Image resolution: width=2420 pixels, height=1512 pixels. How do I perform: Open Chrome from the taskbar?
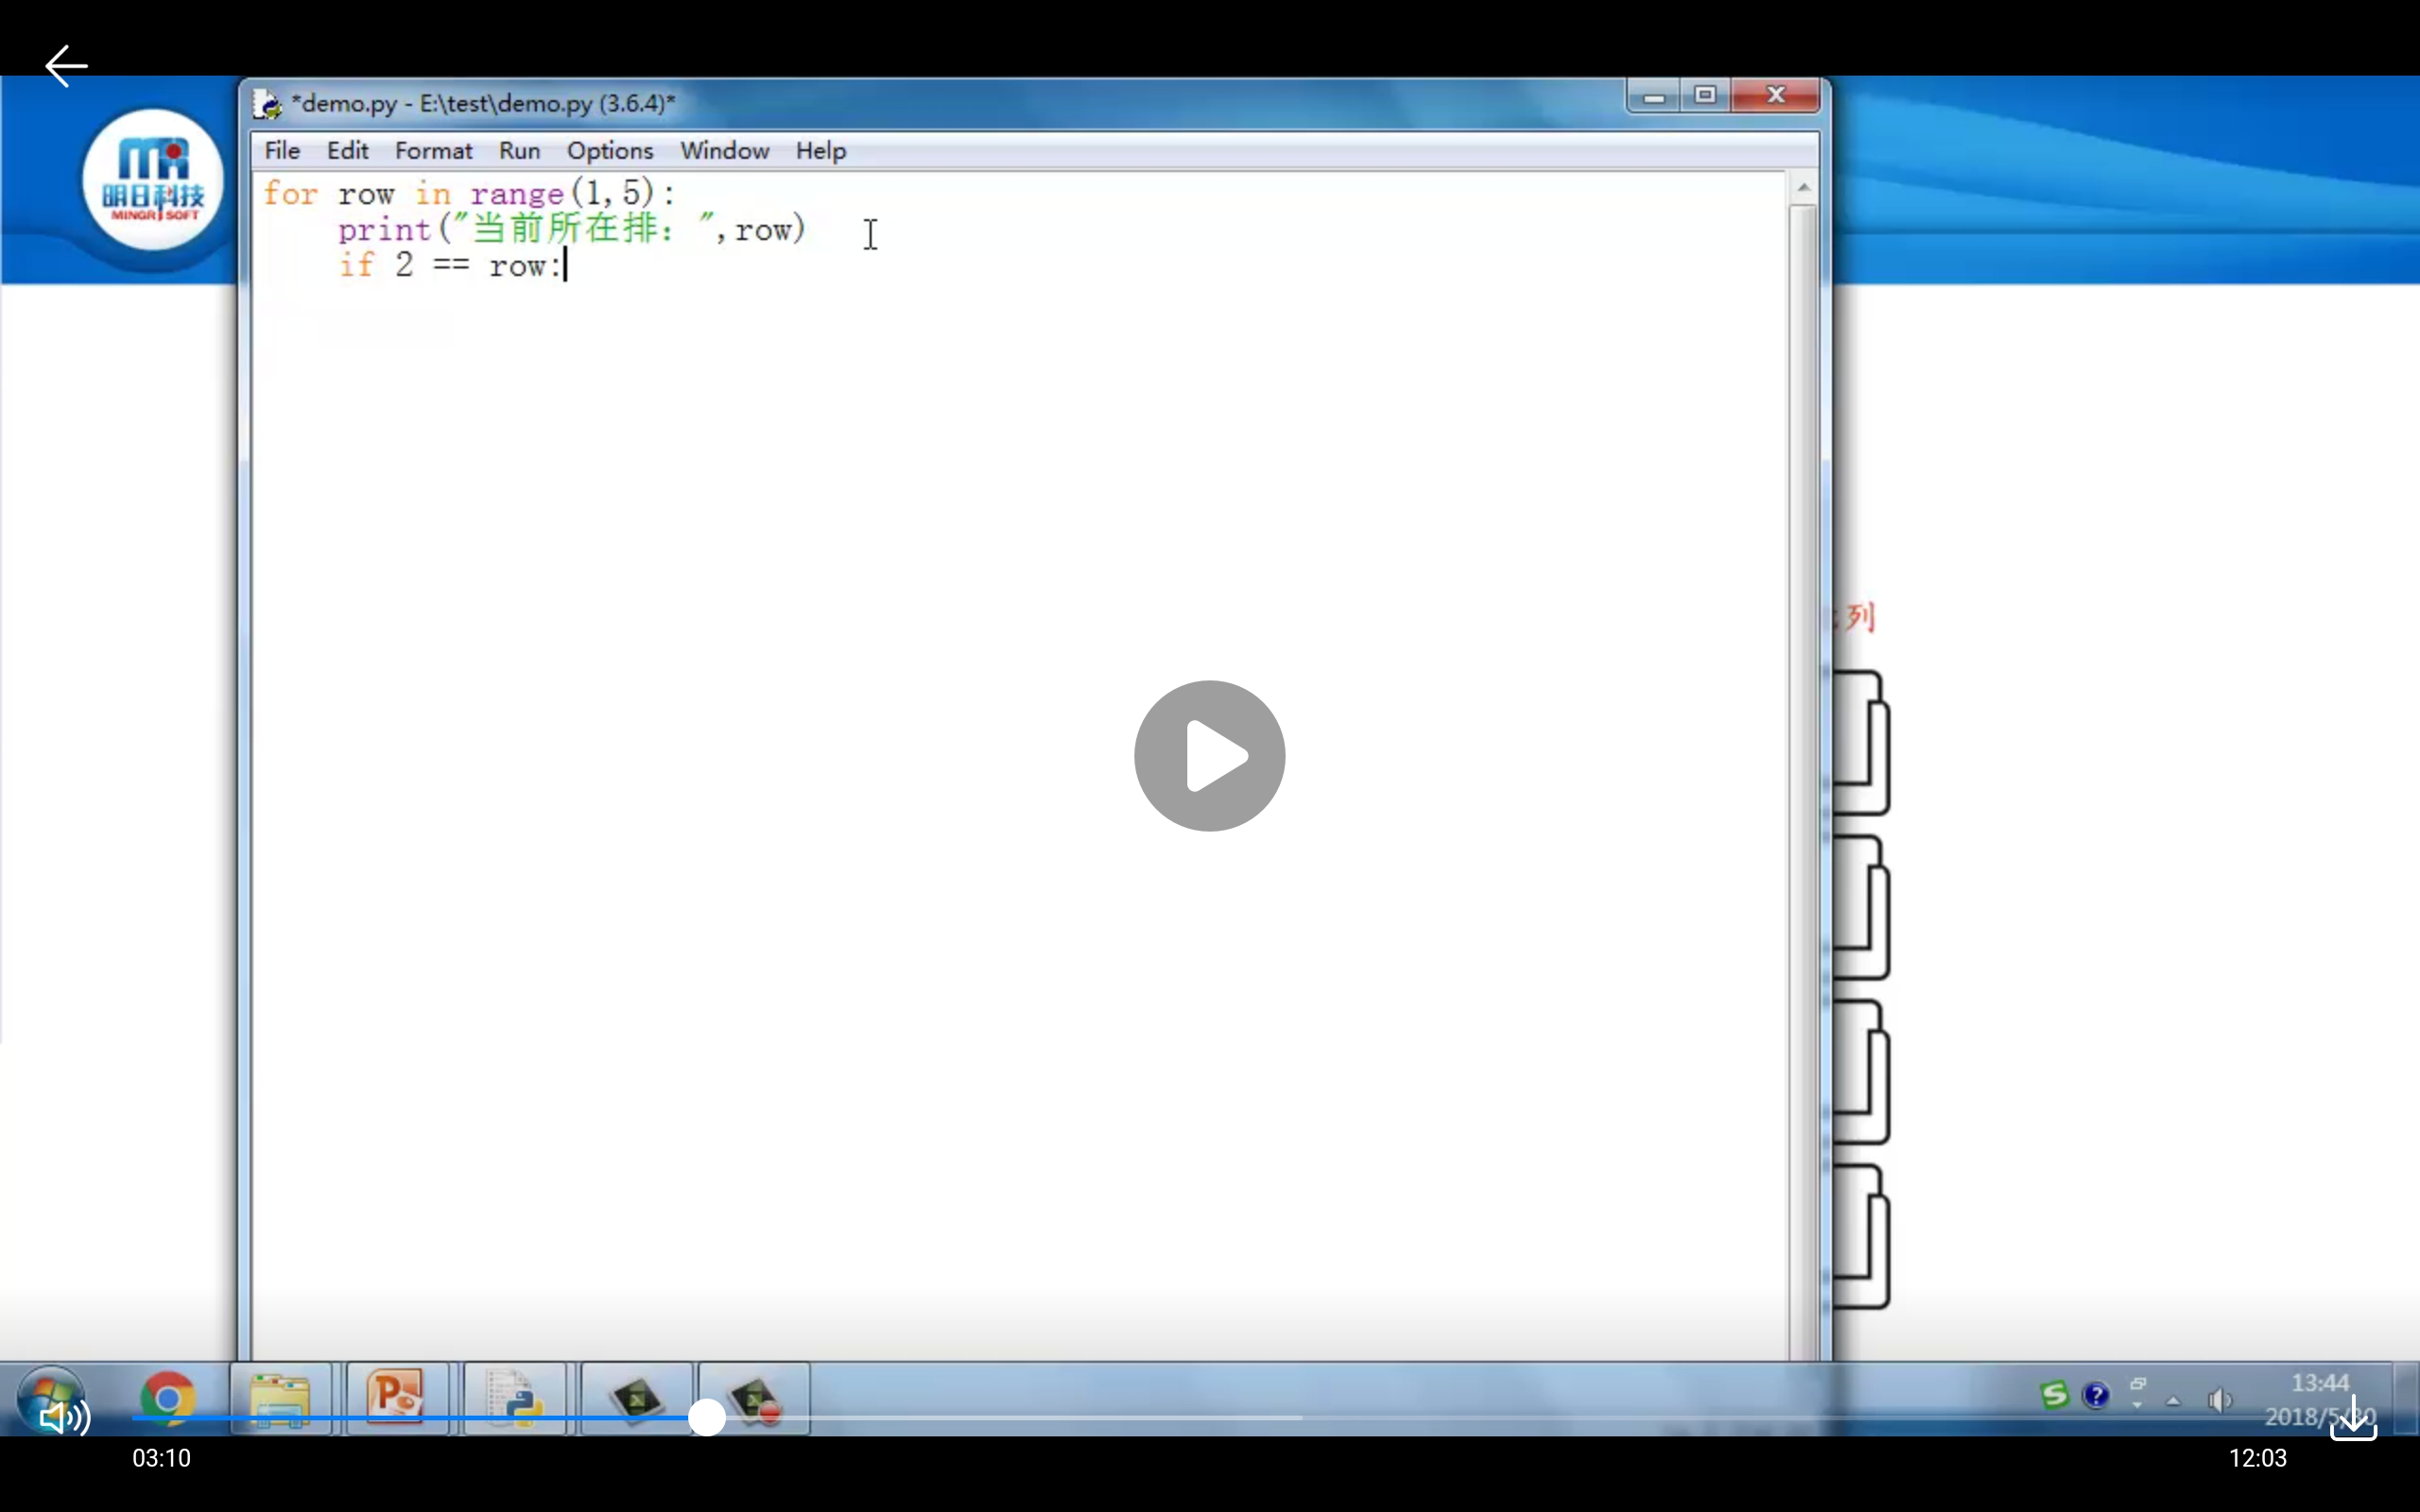point(167,1397)
